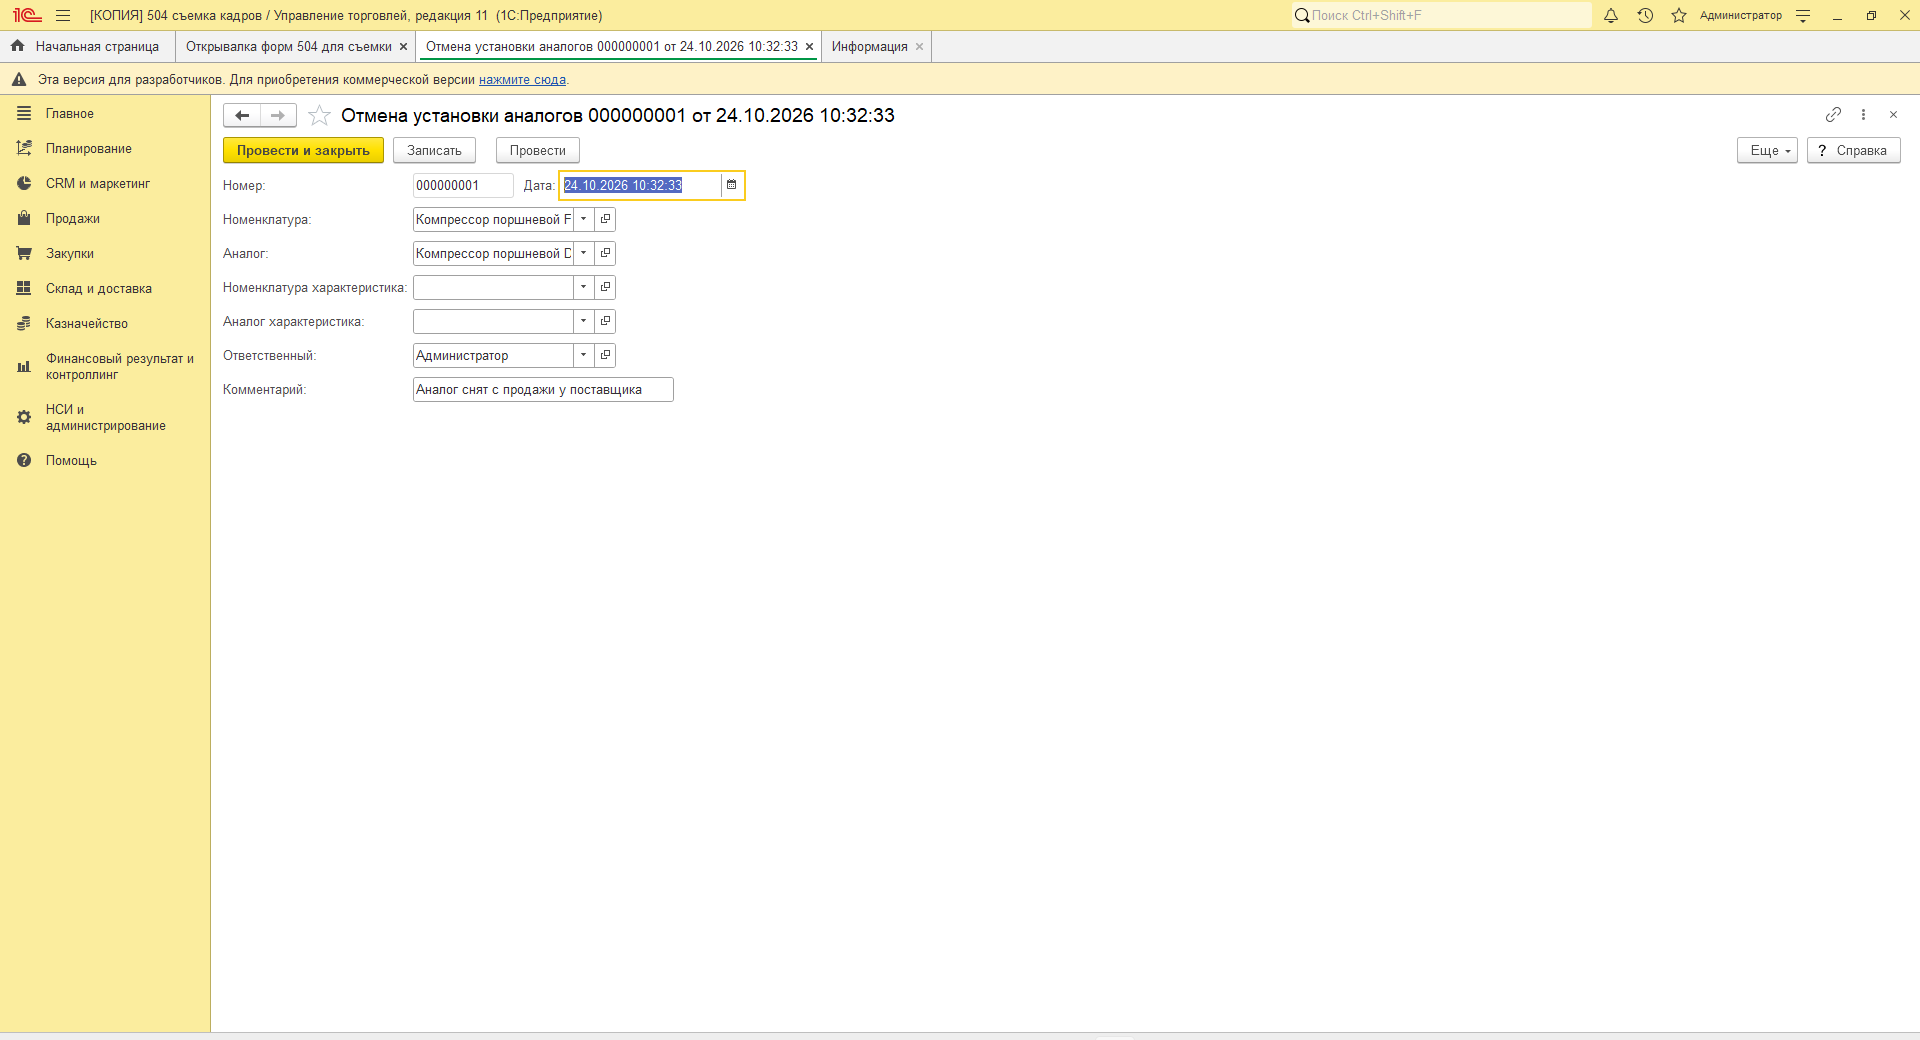
Task: Expand the Ответственный dropdown
Action: click(x=584, y=355)
